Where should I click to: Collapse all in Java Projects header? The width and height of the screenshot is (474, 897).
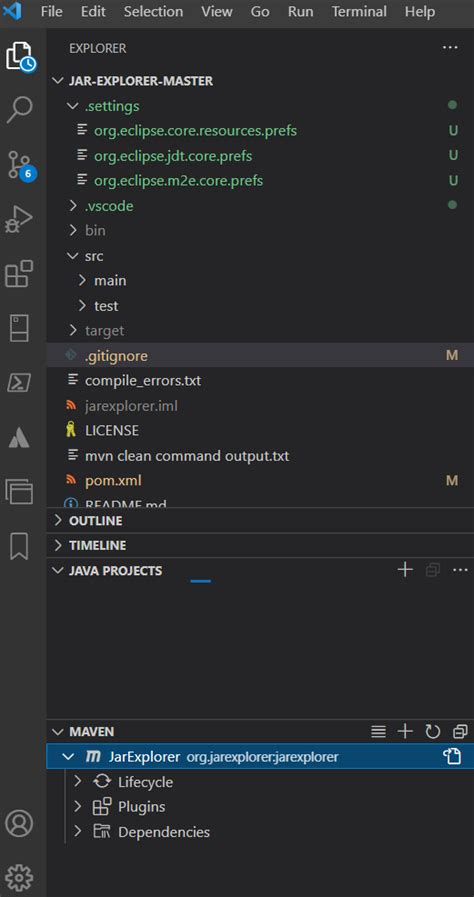tap(433, 570)
